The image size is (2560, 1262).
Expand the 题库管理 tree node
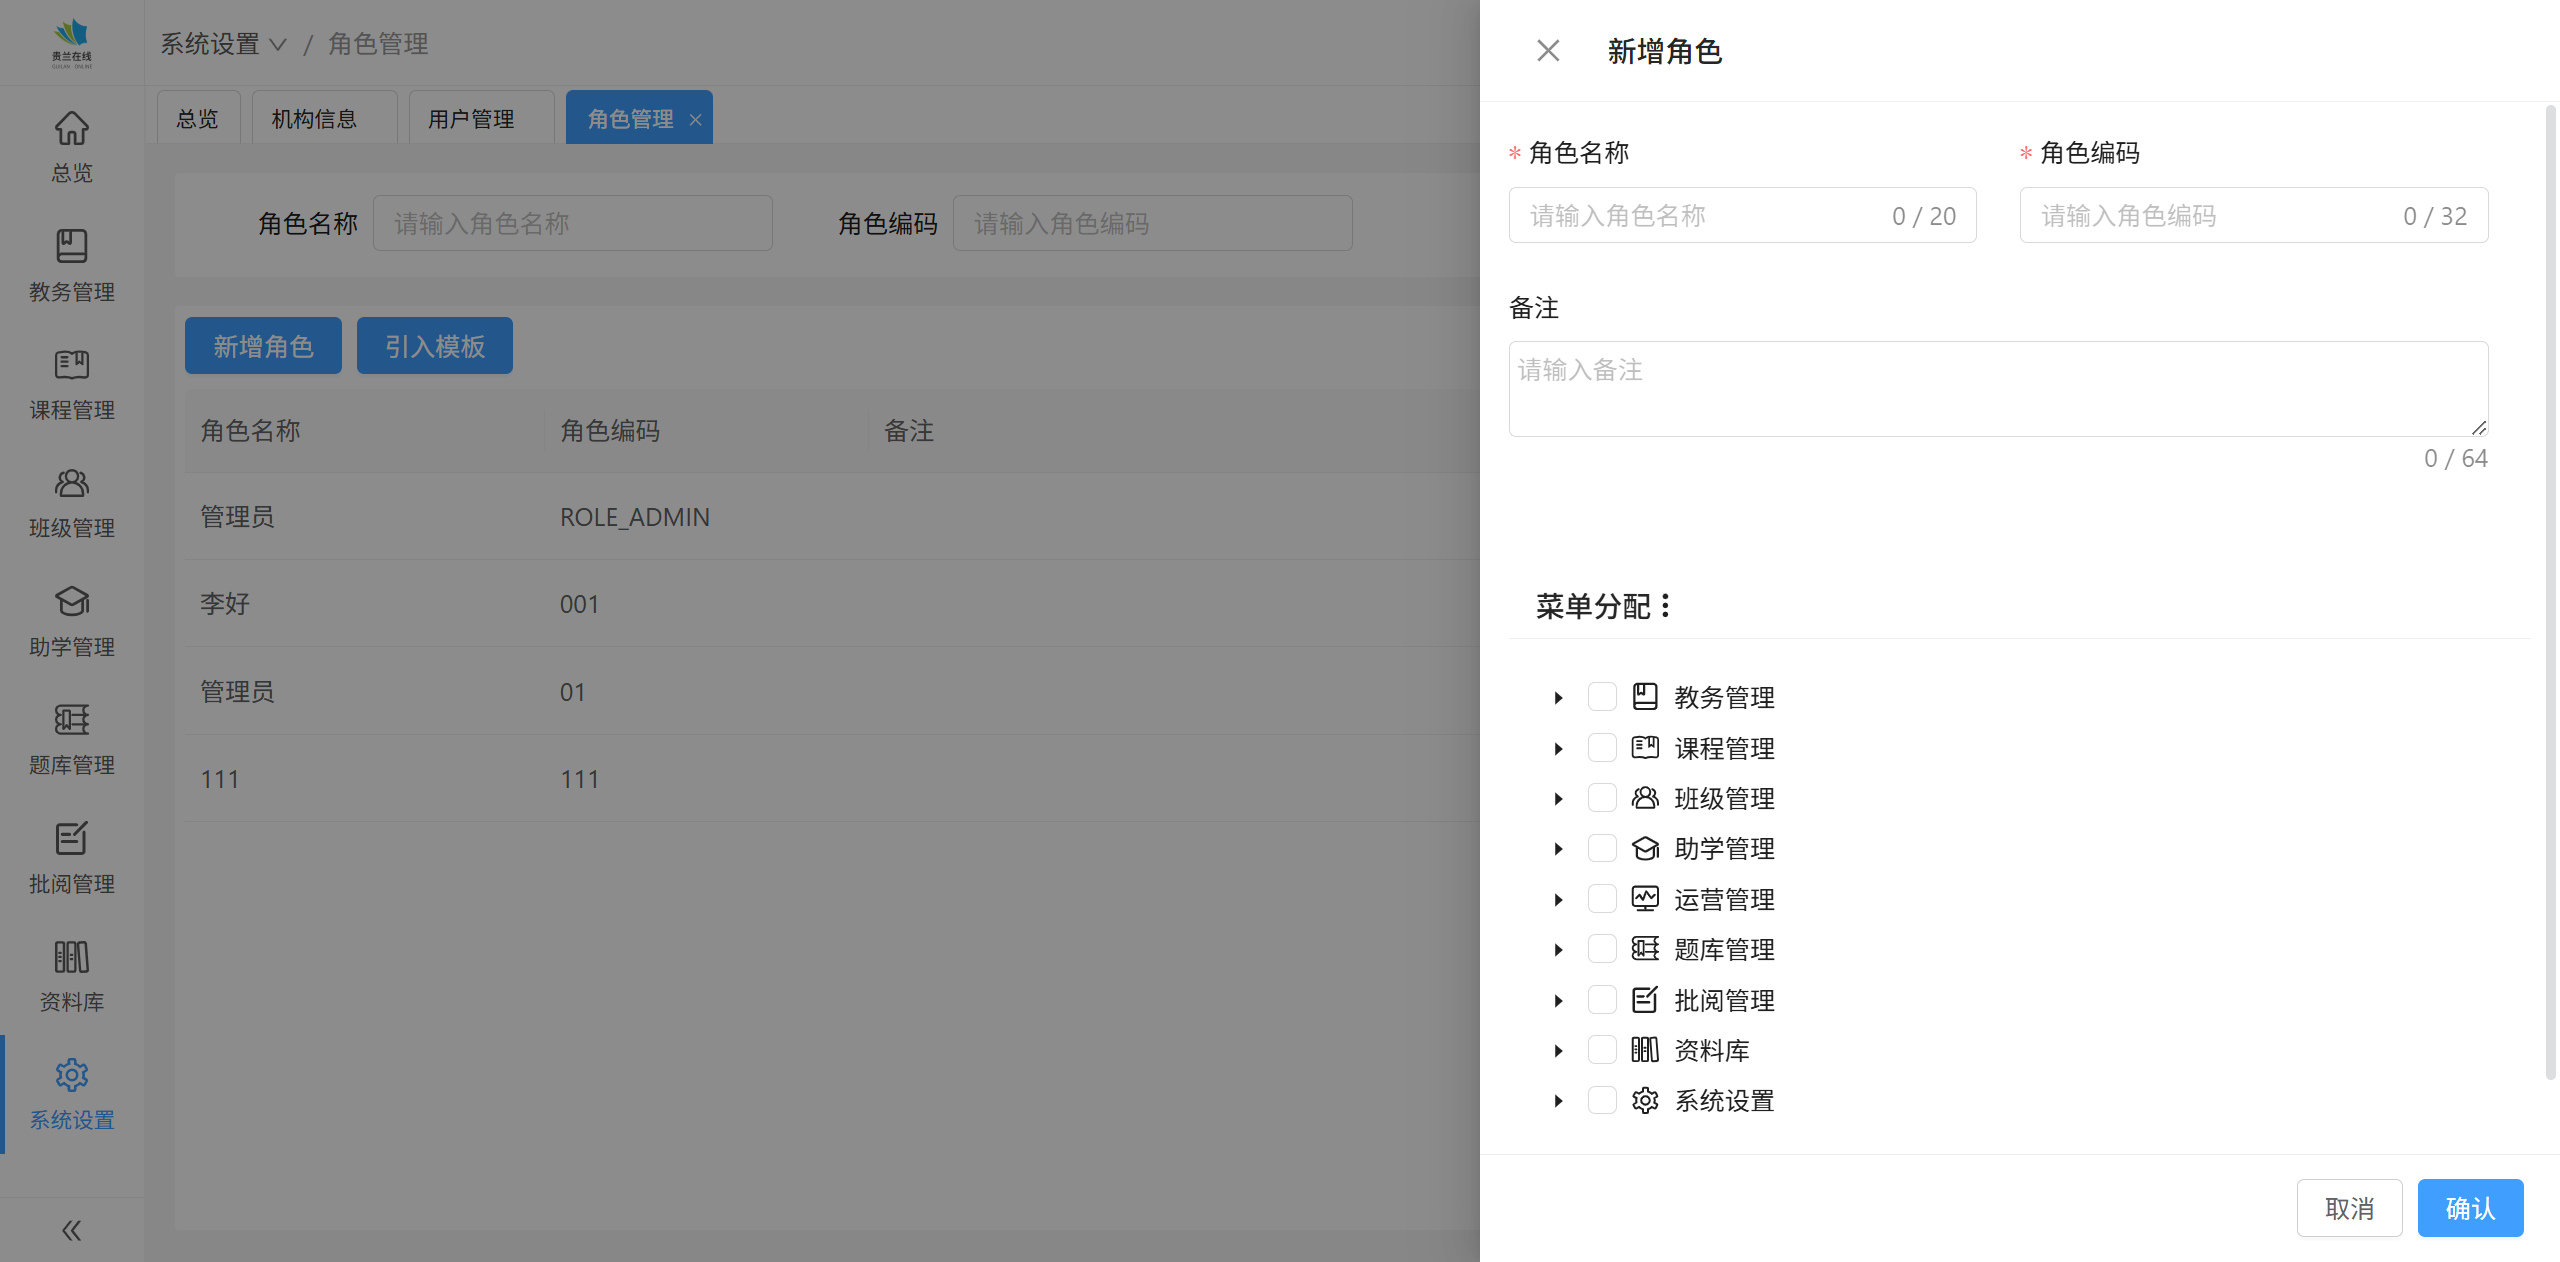[1558, 949]
